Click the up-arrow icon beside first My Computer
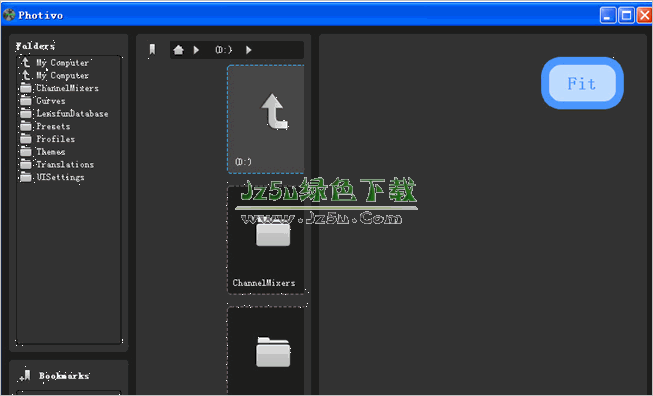Viewport: 653px width, 396px height. [x=26, y=63]
